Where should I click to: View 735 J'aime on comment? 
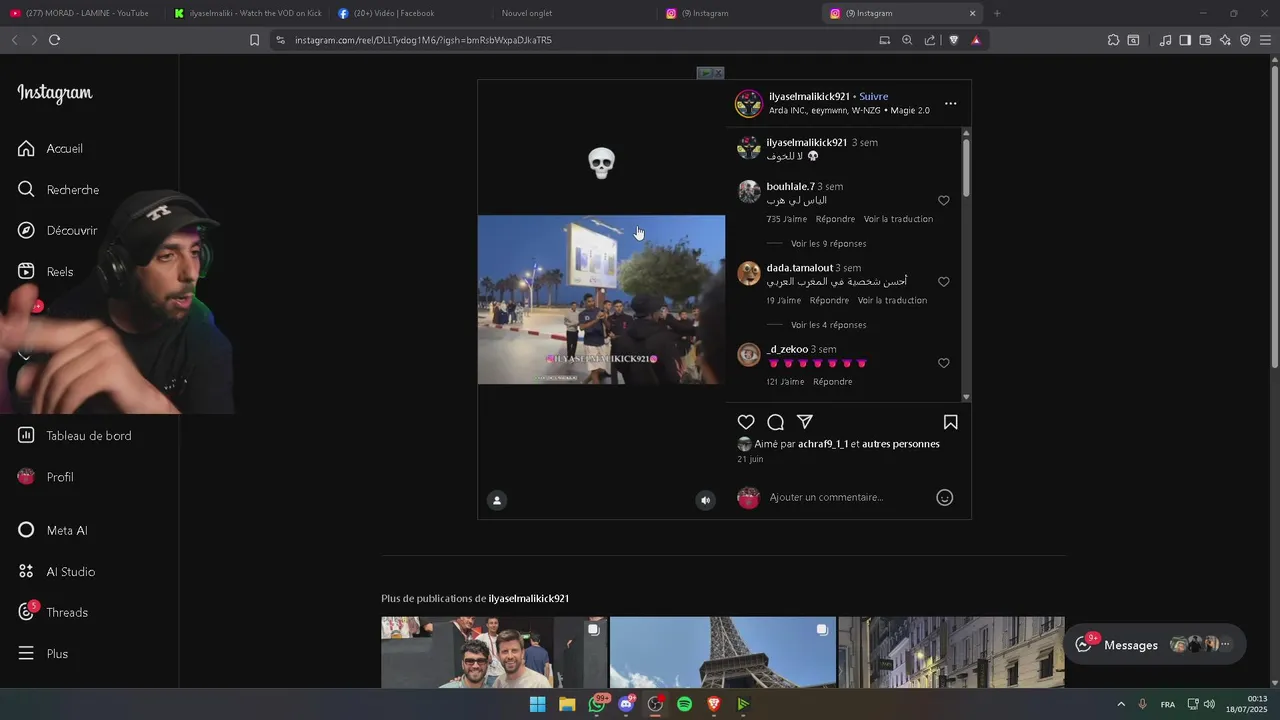(787, 219)
